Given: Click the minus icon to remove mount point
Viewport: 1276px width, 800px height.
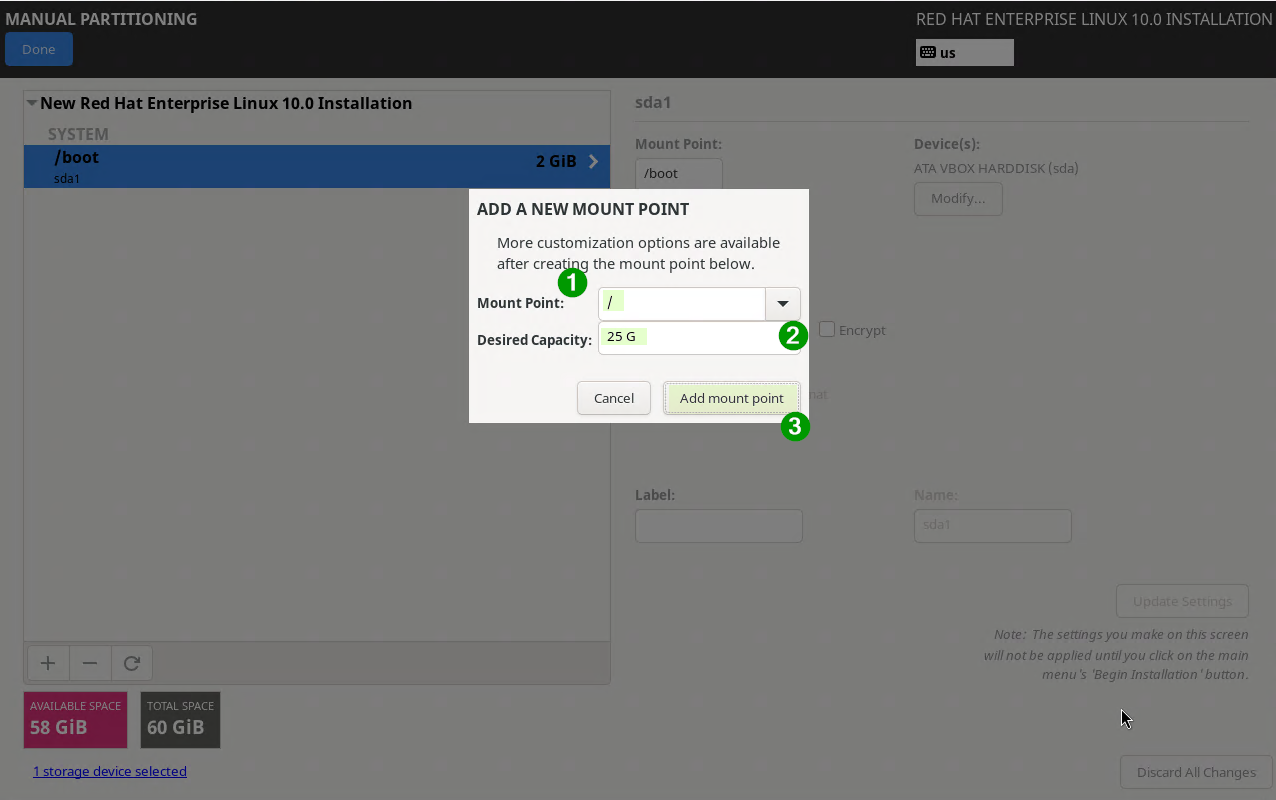Looking at the screenshot, I should point(90,663).
